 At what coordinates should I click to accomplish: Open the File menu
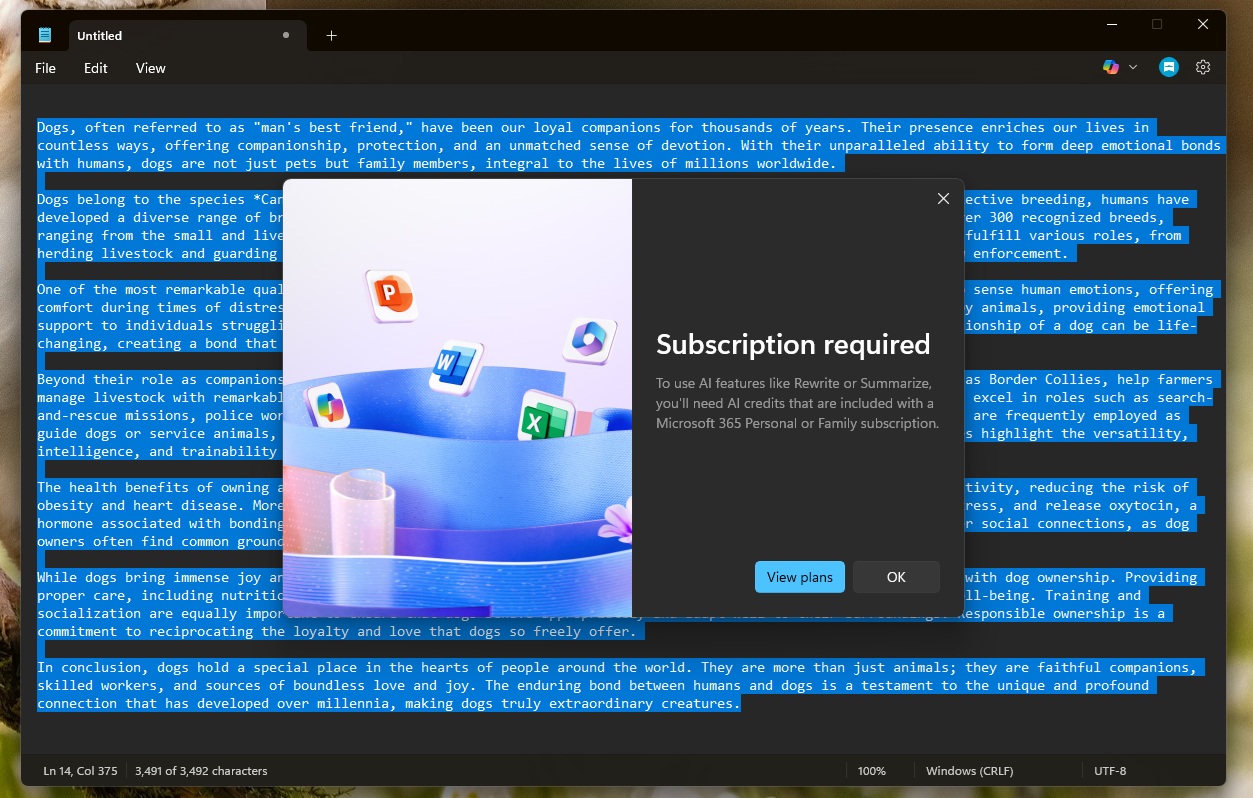click(45, 68)
